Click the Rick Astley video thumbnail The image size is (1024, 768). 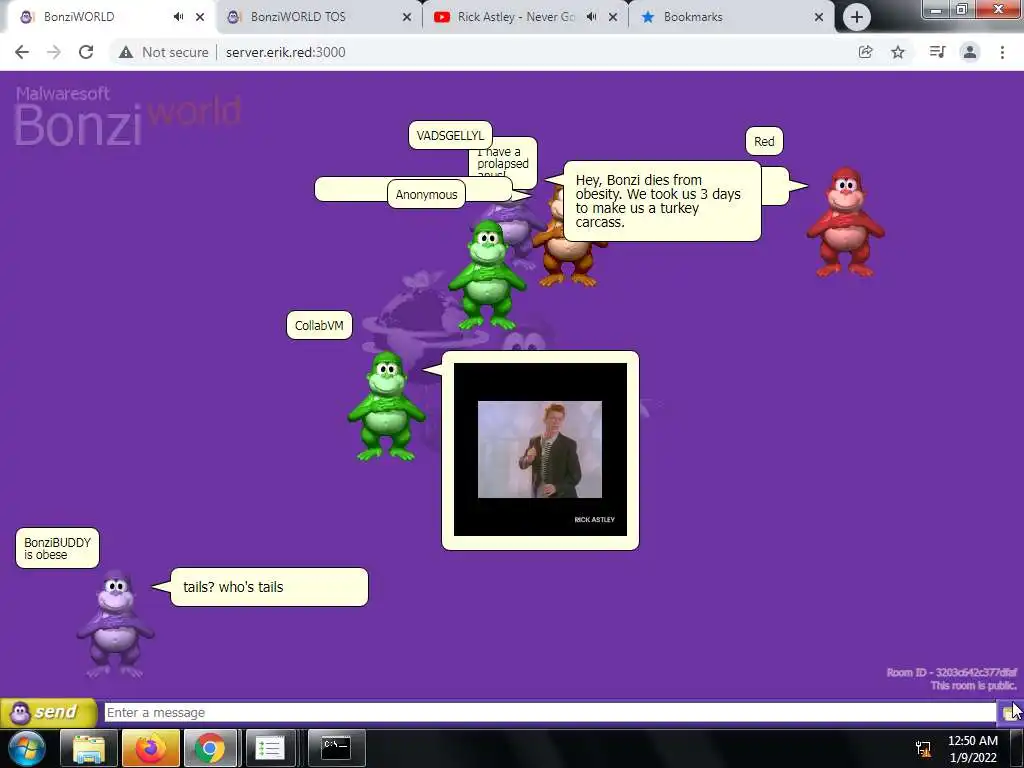[540, 449]
